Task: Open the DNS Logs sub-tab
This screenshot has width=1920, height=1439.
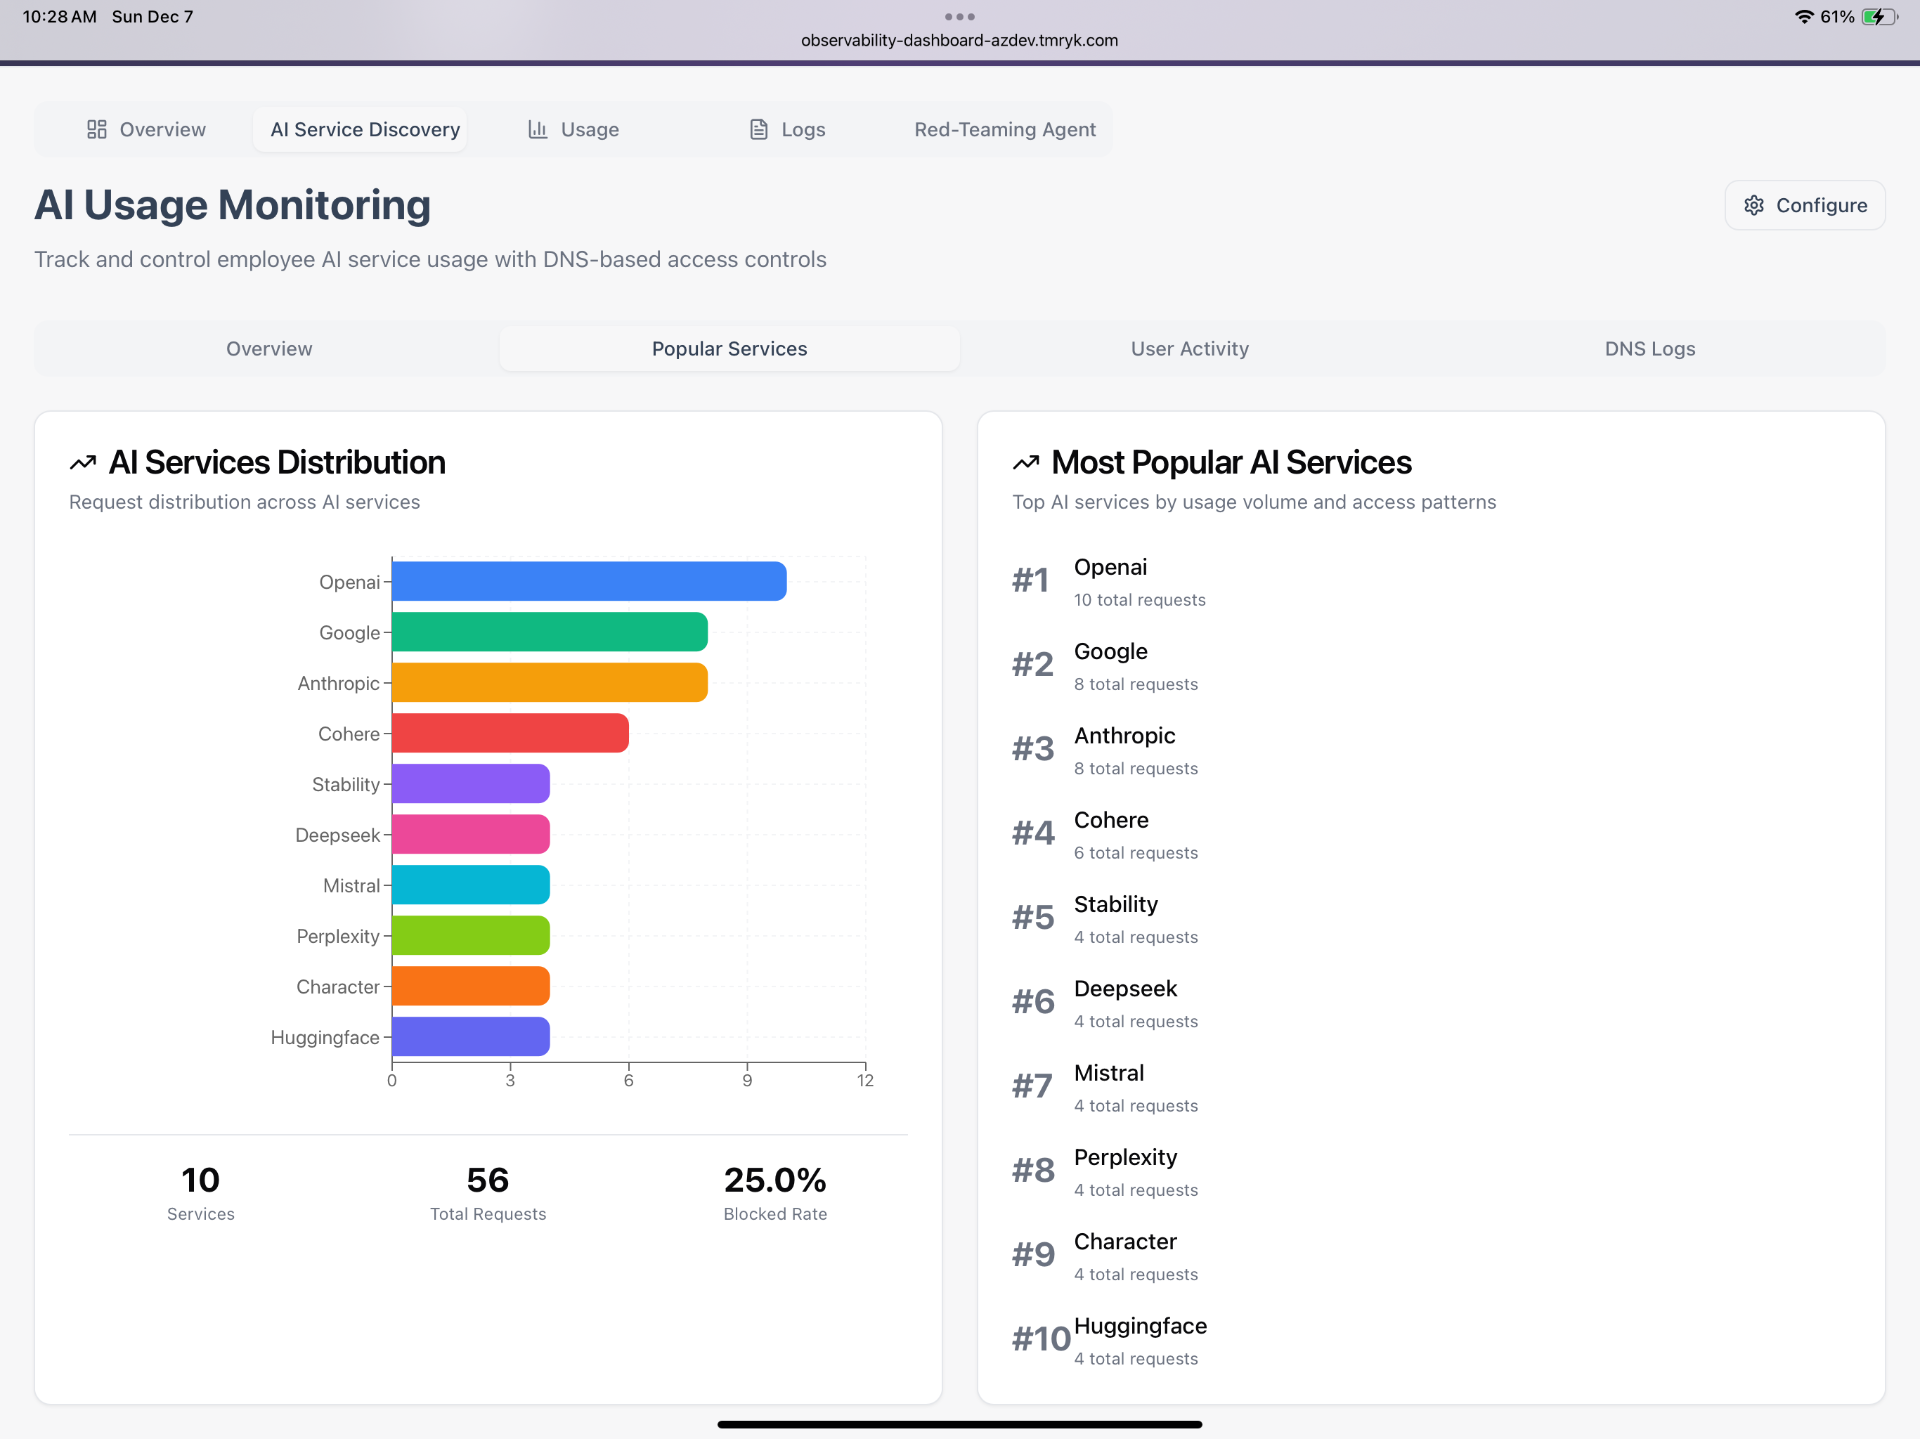Action: tap(1650, 349)
